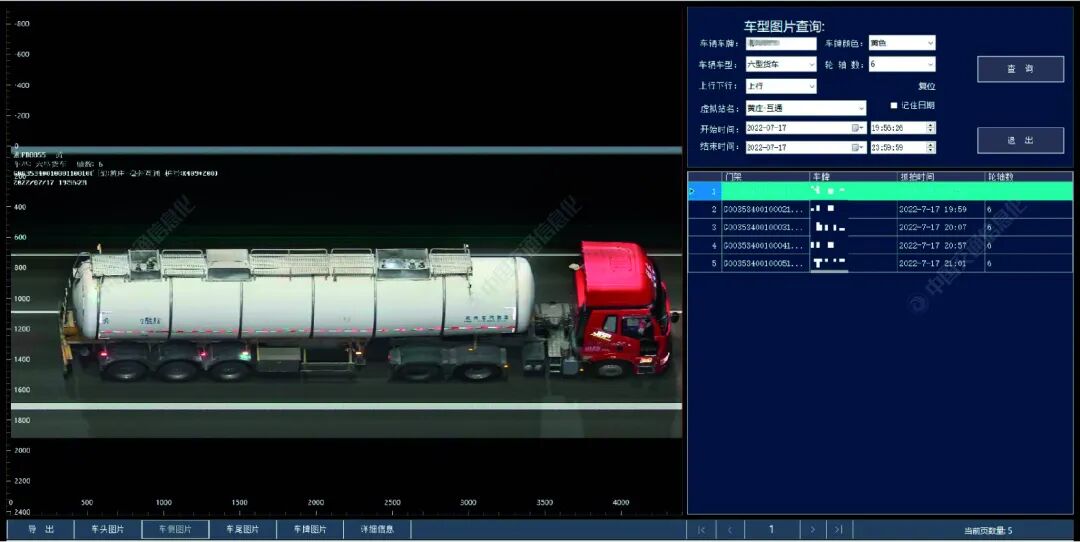
Task: Select the highlighted first result row
Action: [x=880, y=191]
